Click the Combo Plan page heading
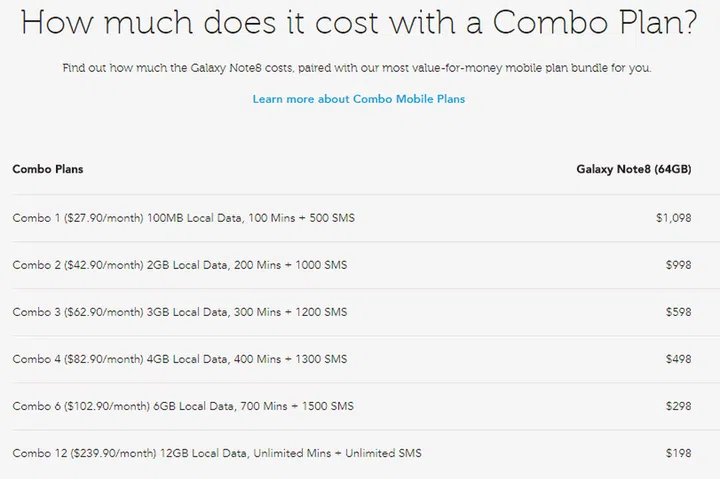720x479 pixels. click(x=359, y=24)
